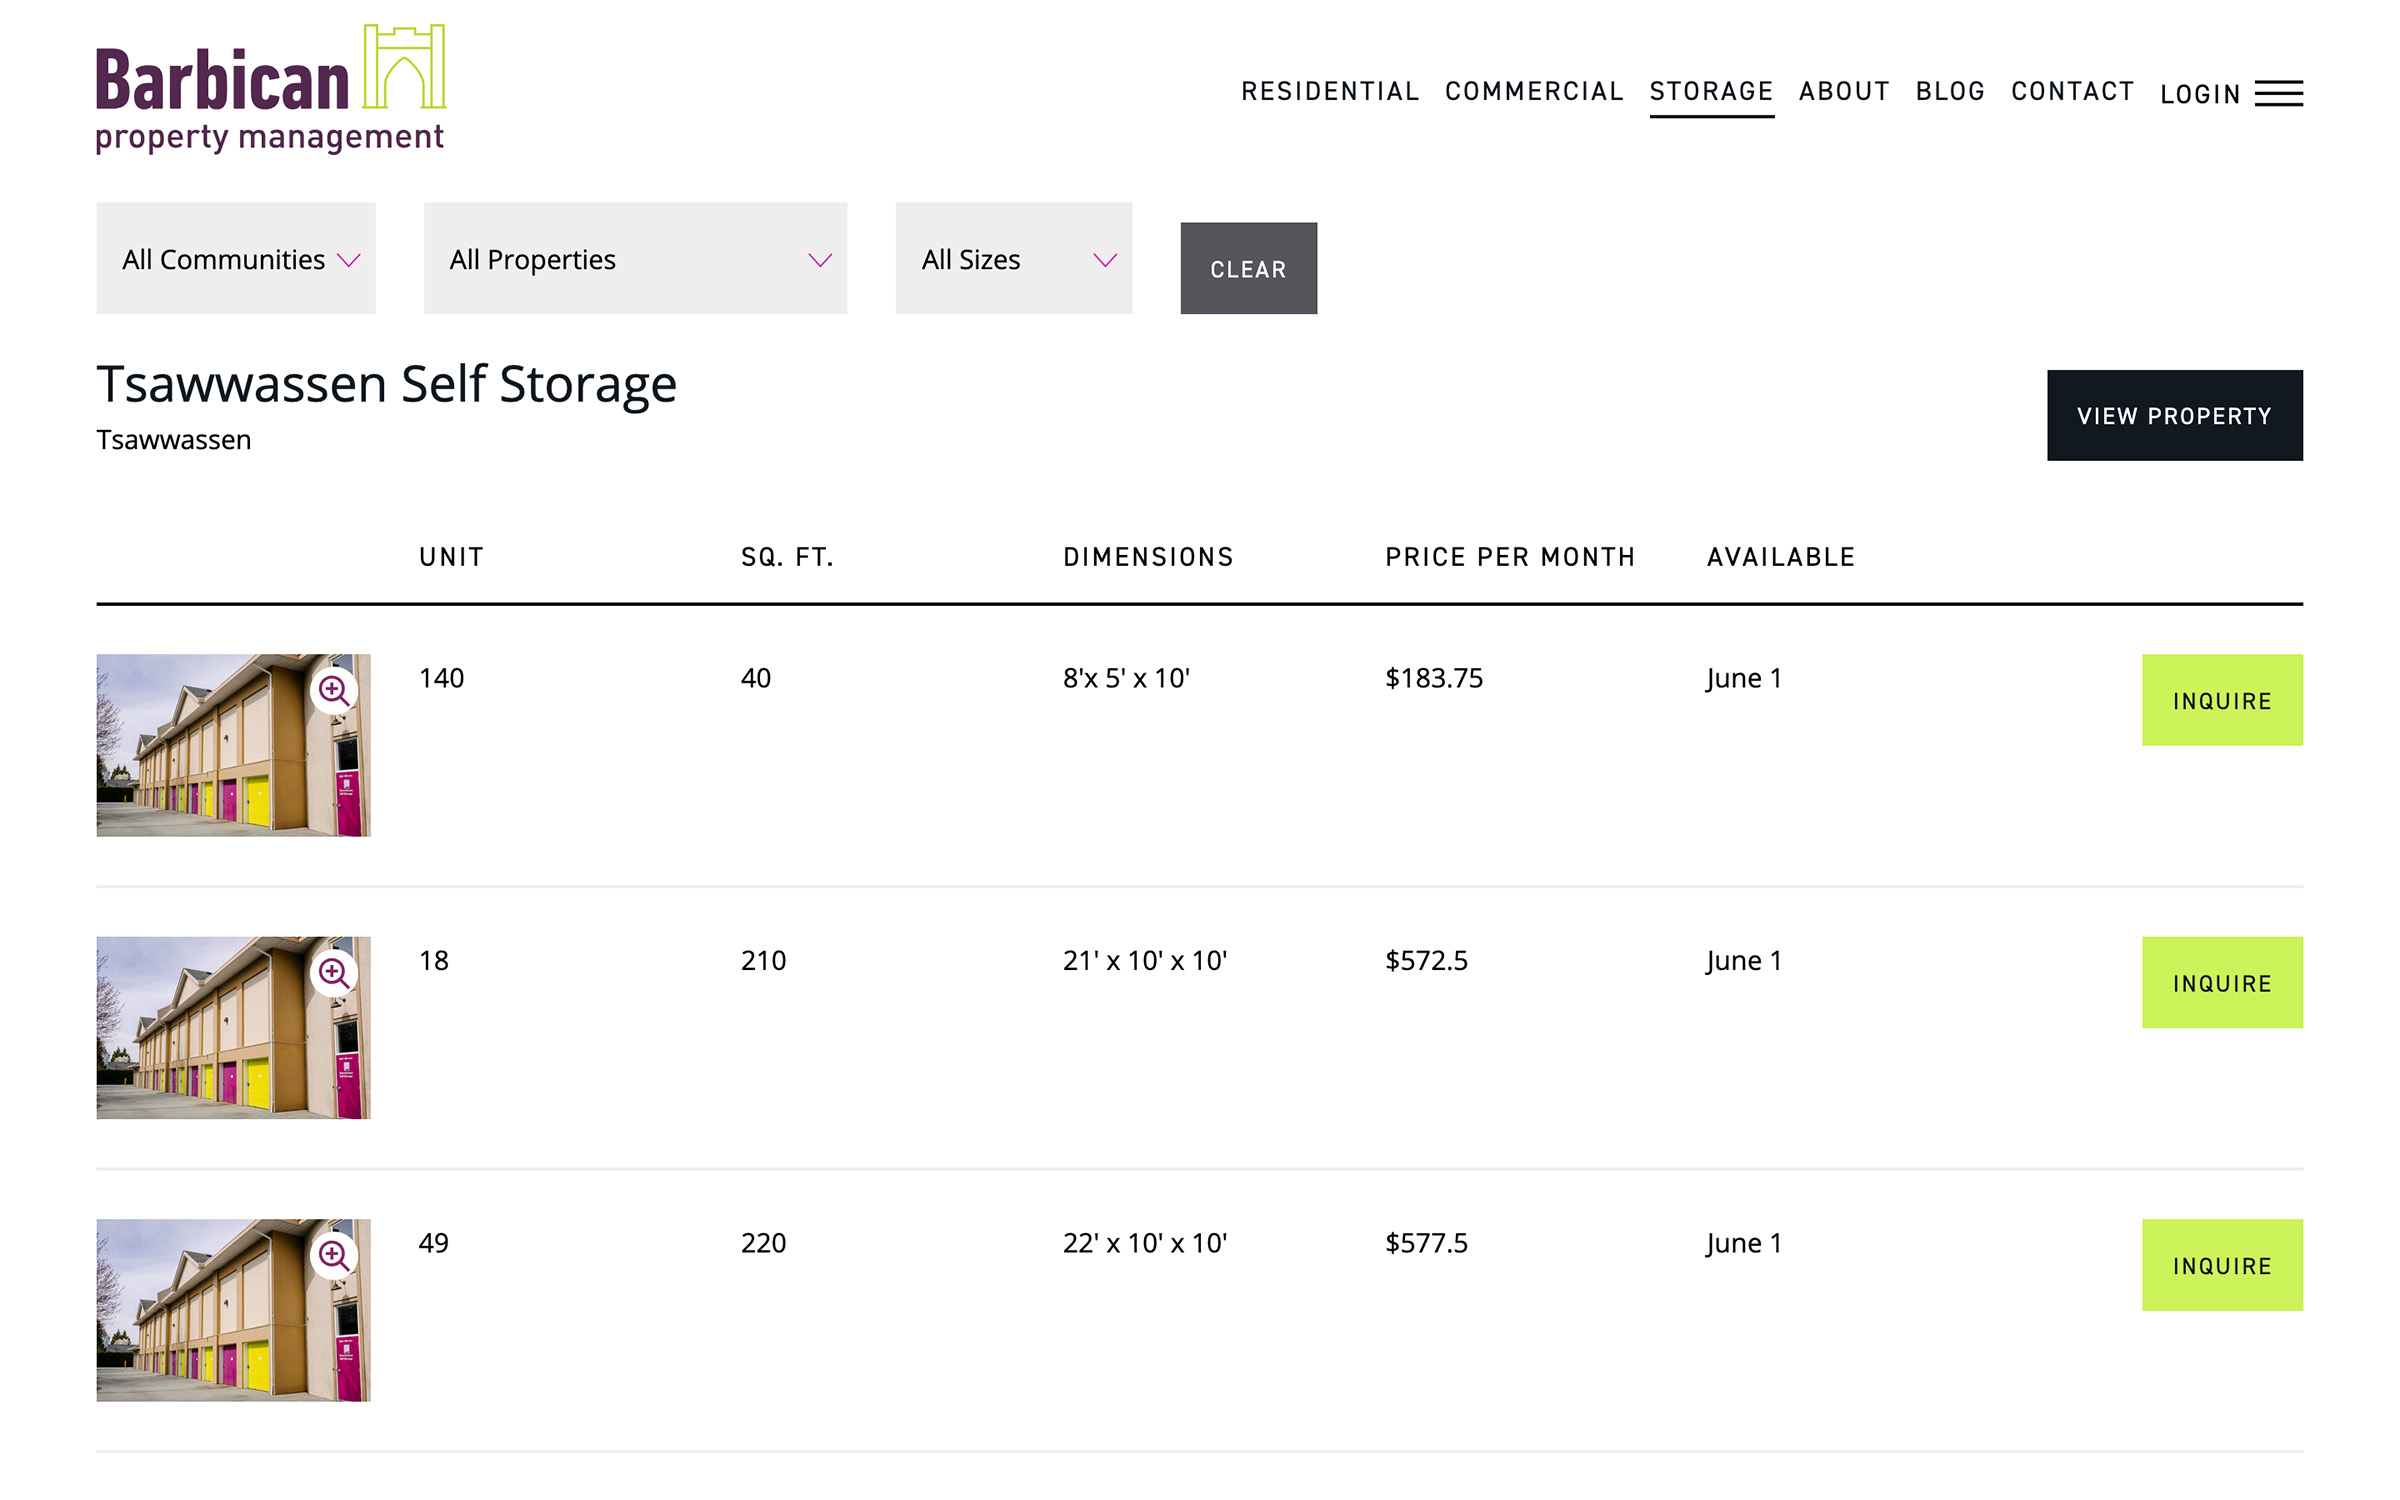Image resolution: width=2400 pixels, height=1500 pixels.
Task: Zoom the unit 49 photo with the magnifier icon
Action: pos(334,1255)
